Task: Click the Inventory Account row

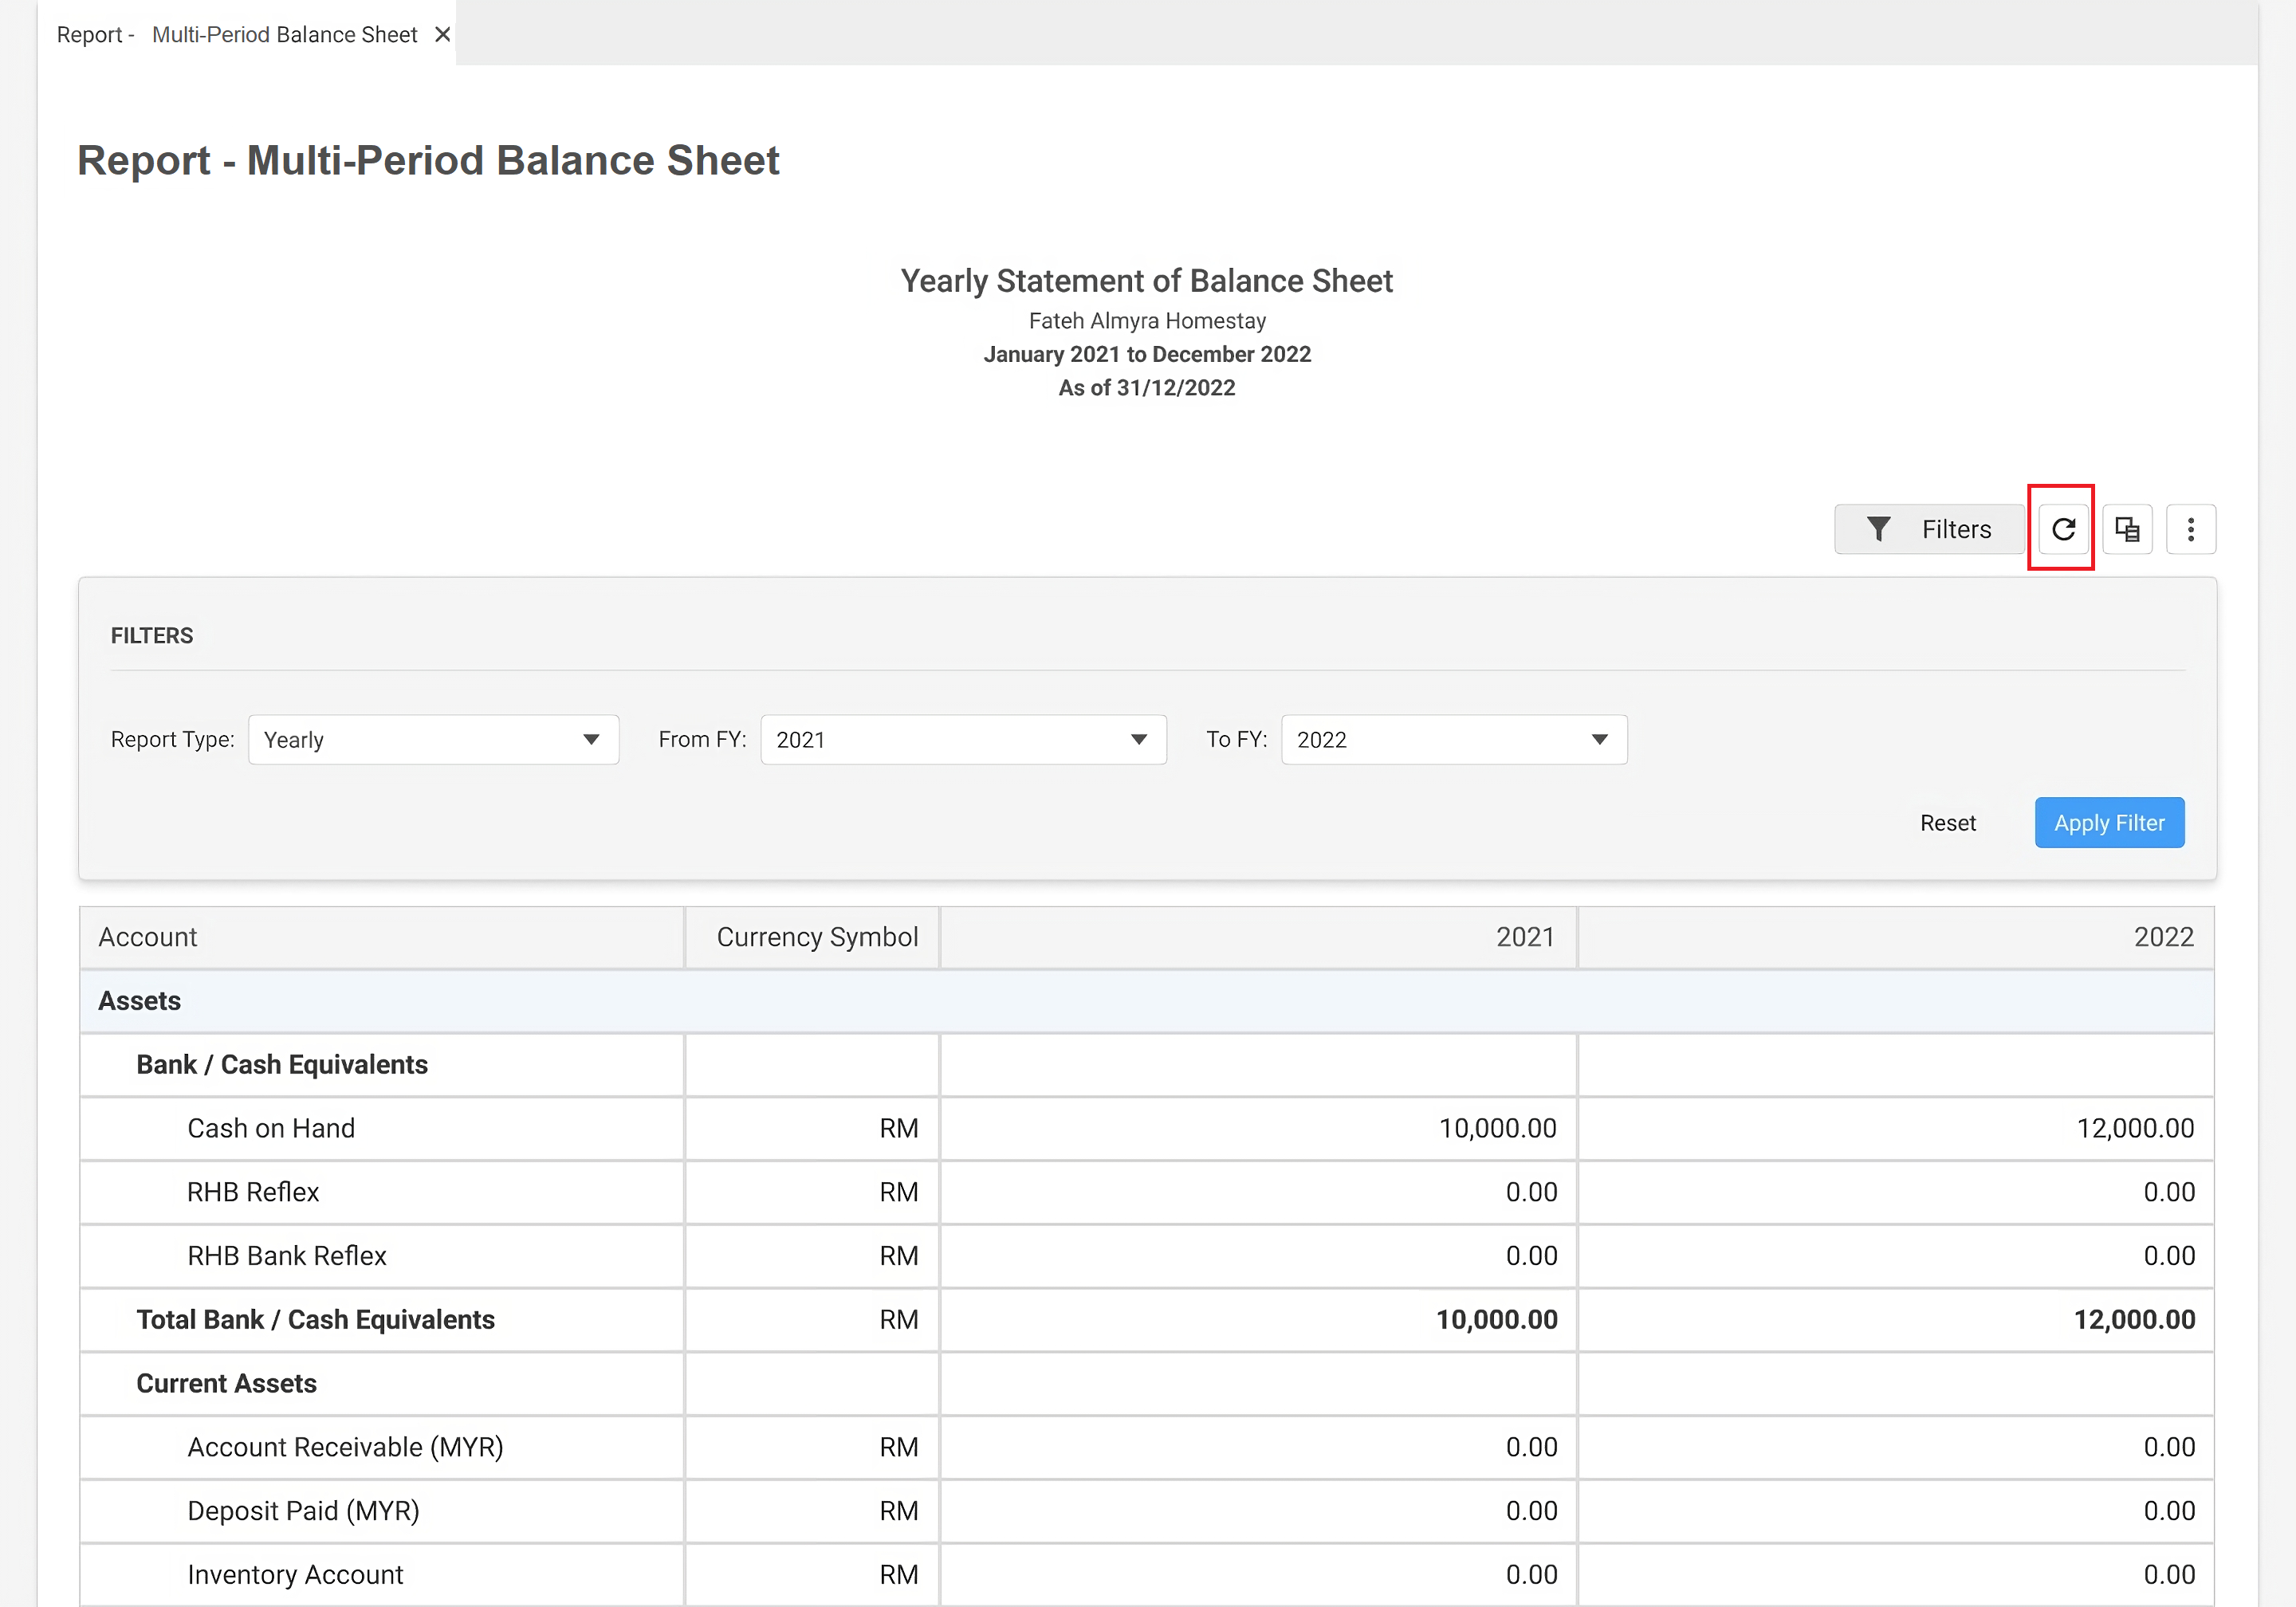Action: 1147,1575
